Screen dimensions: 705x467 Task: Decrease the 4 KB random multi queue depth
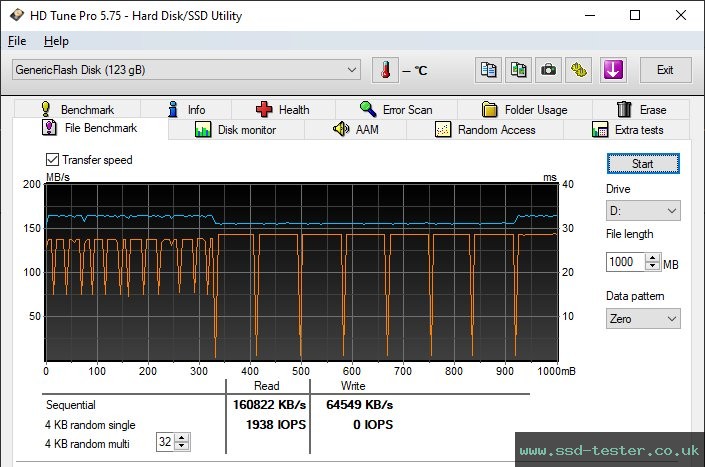coord(182,446)
